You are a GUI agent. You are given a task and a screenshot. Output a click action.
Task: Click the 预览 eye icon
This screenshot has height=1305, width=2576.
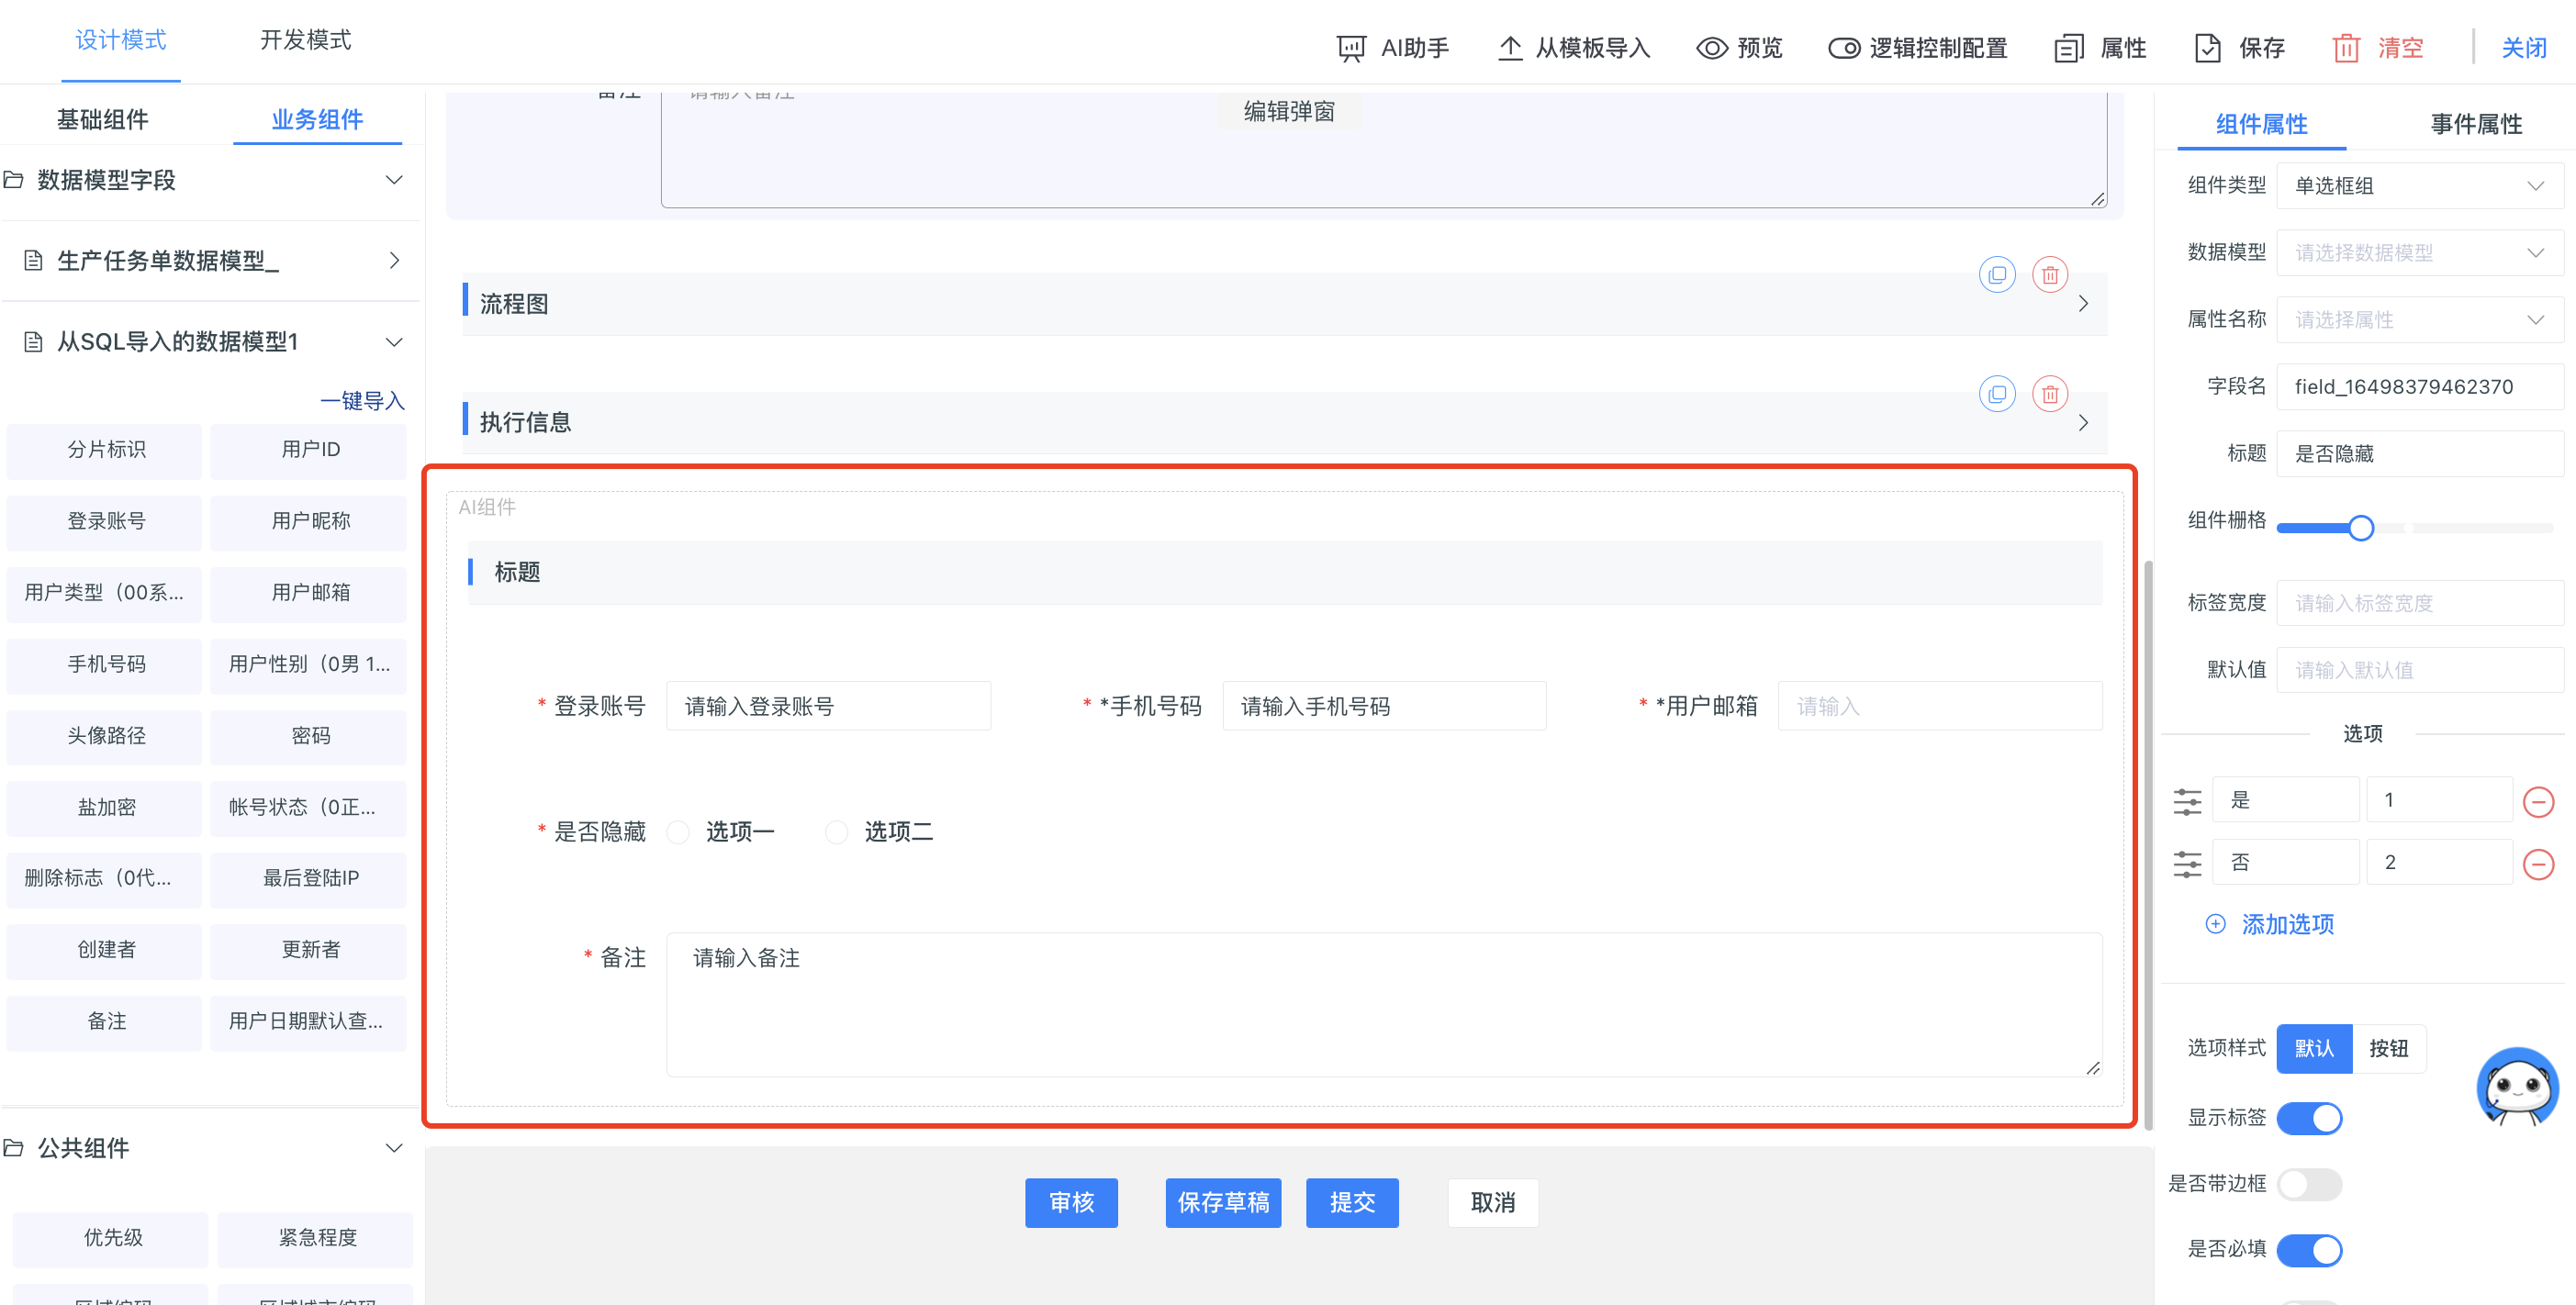(1711, 48)
